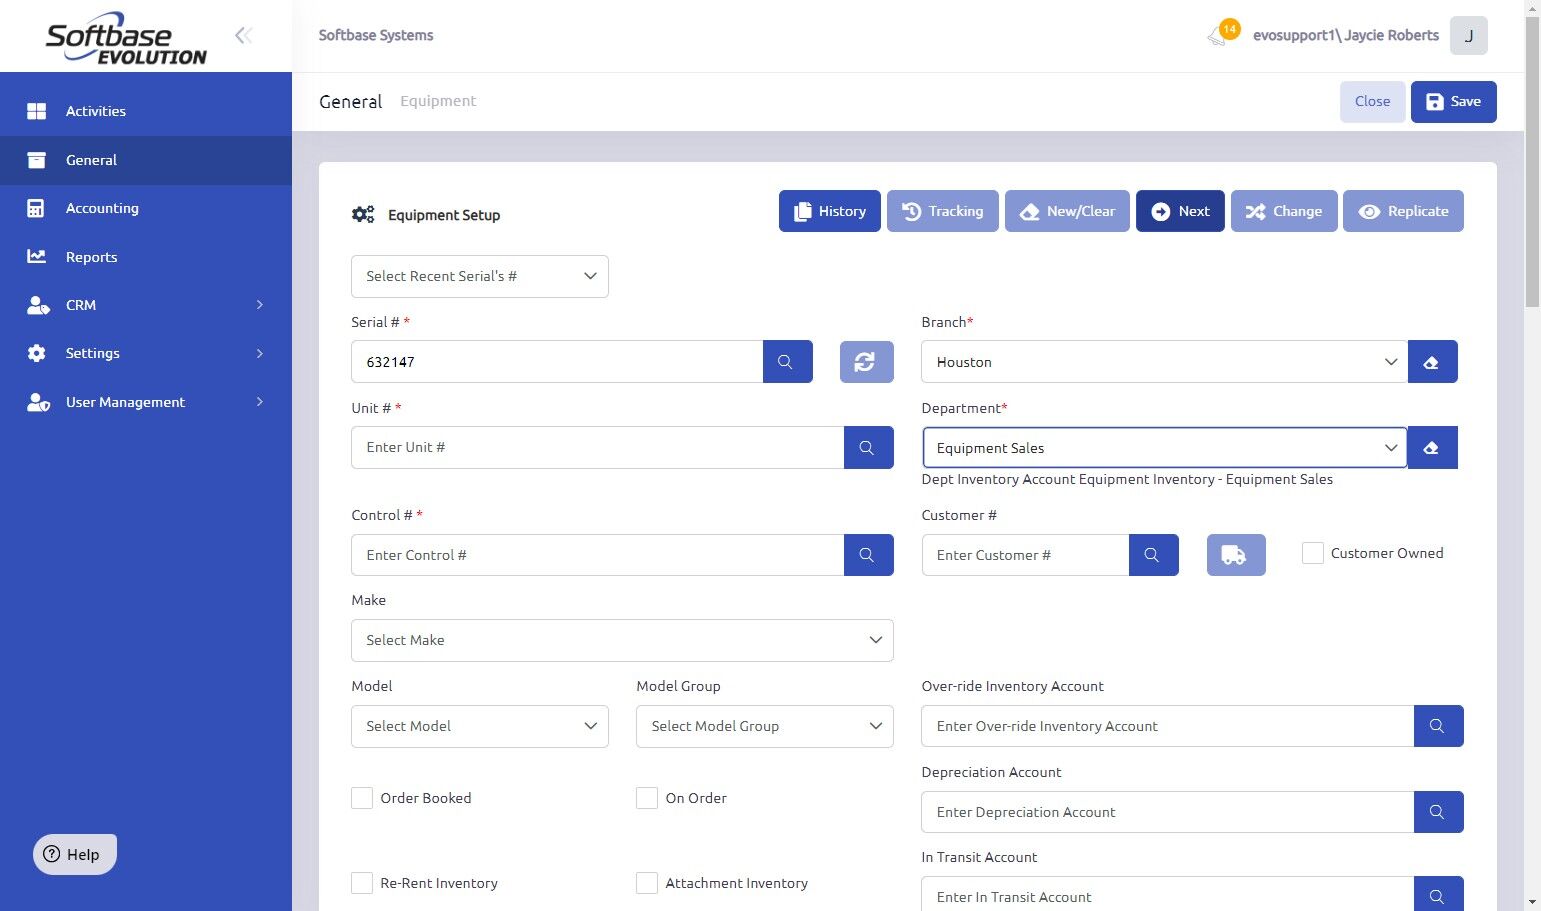Search In Transit Account lookup icon
Screen dimensions: 1541x911
pos(1438,896)
